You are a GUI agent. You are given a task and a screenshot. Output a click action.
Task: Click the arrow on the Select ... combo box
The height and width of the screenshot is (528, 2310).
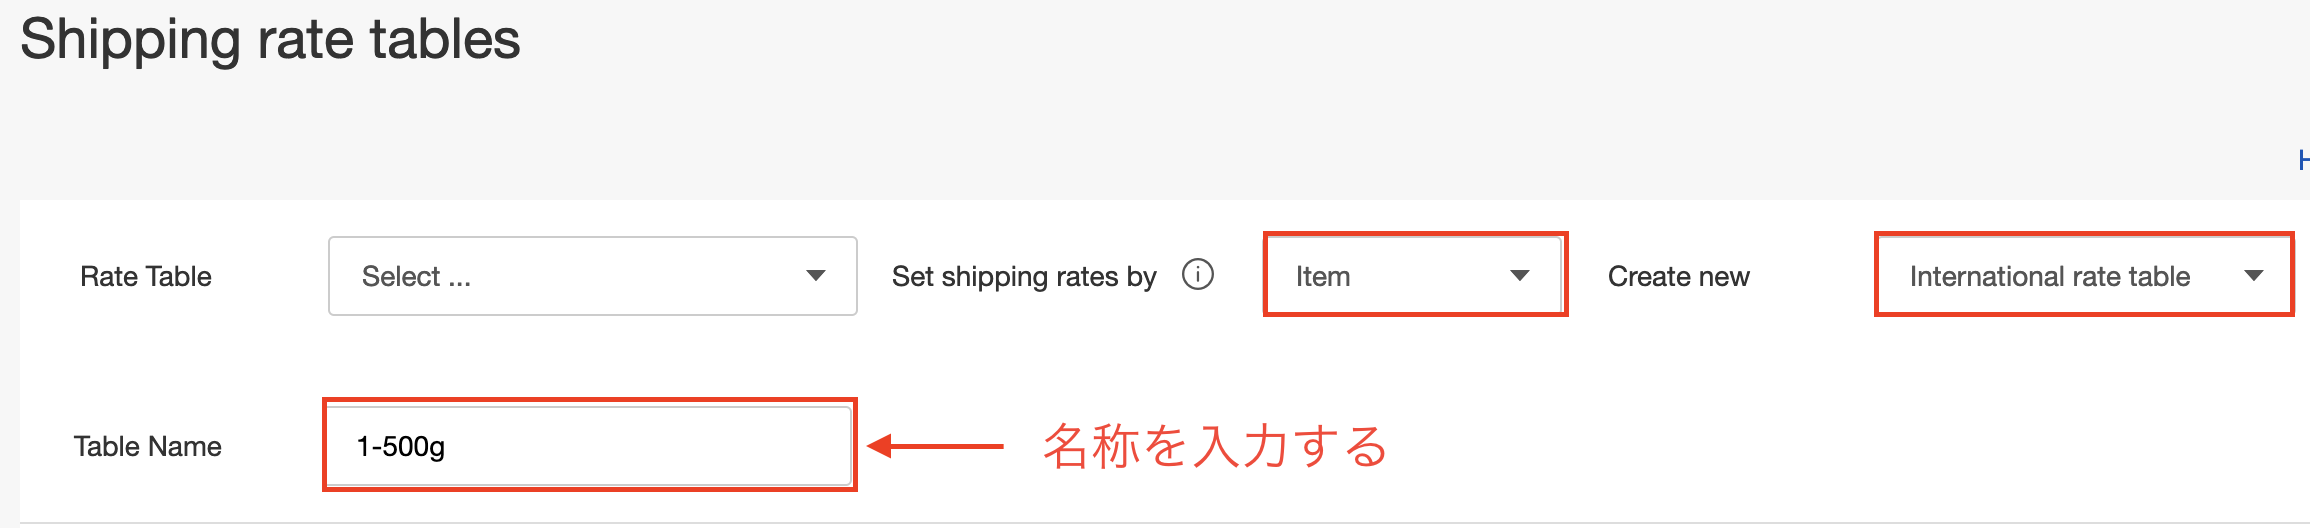816,276
